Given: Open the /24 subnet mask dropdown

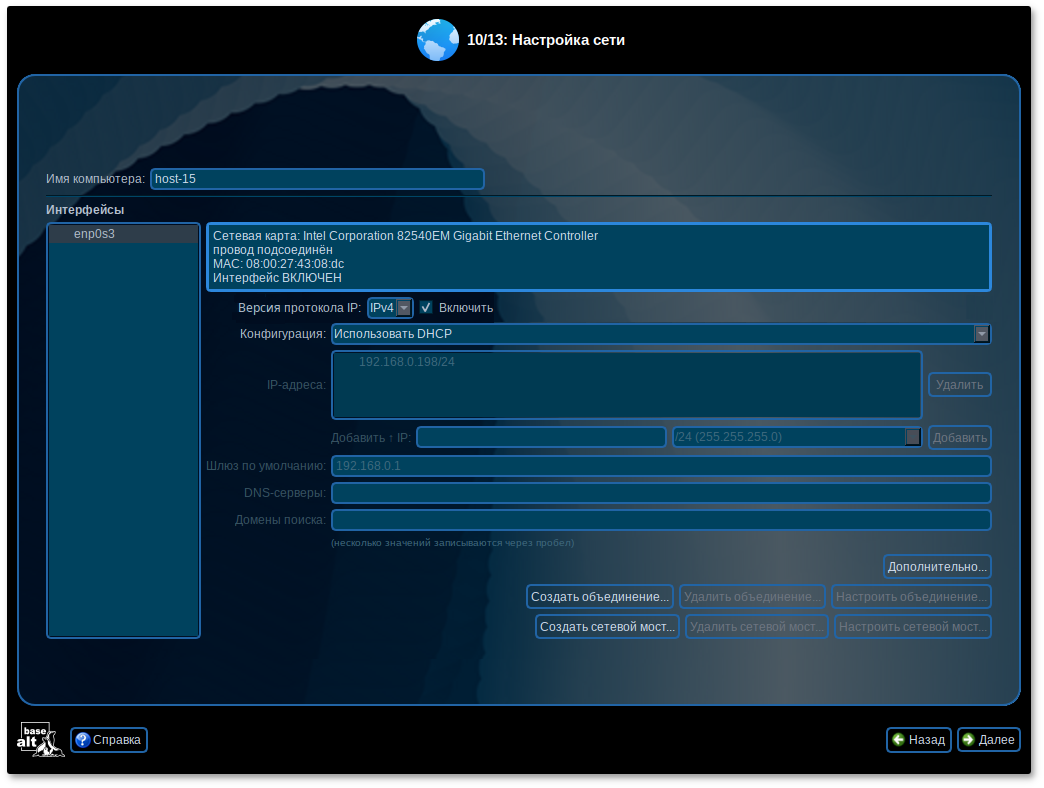Looking at the screenshot, I should point(912,437).
